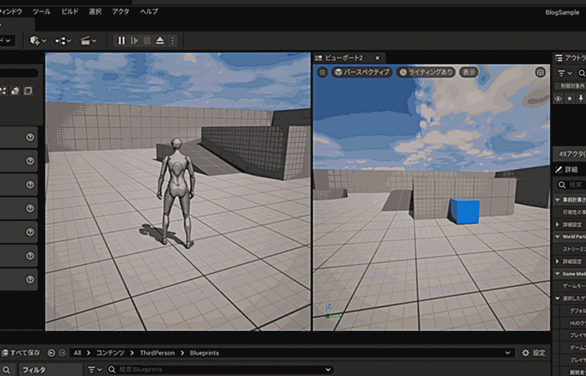The width and height of the screenshot is (586, 376).
Task: Open the Blueprints toolbar dropdown
Action: pos(63,41)
